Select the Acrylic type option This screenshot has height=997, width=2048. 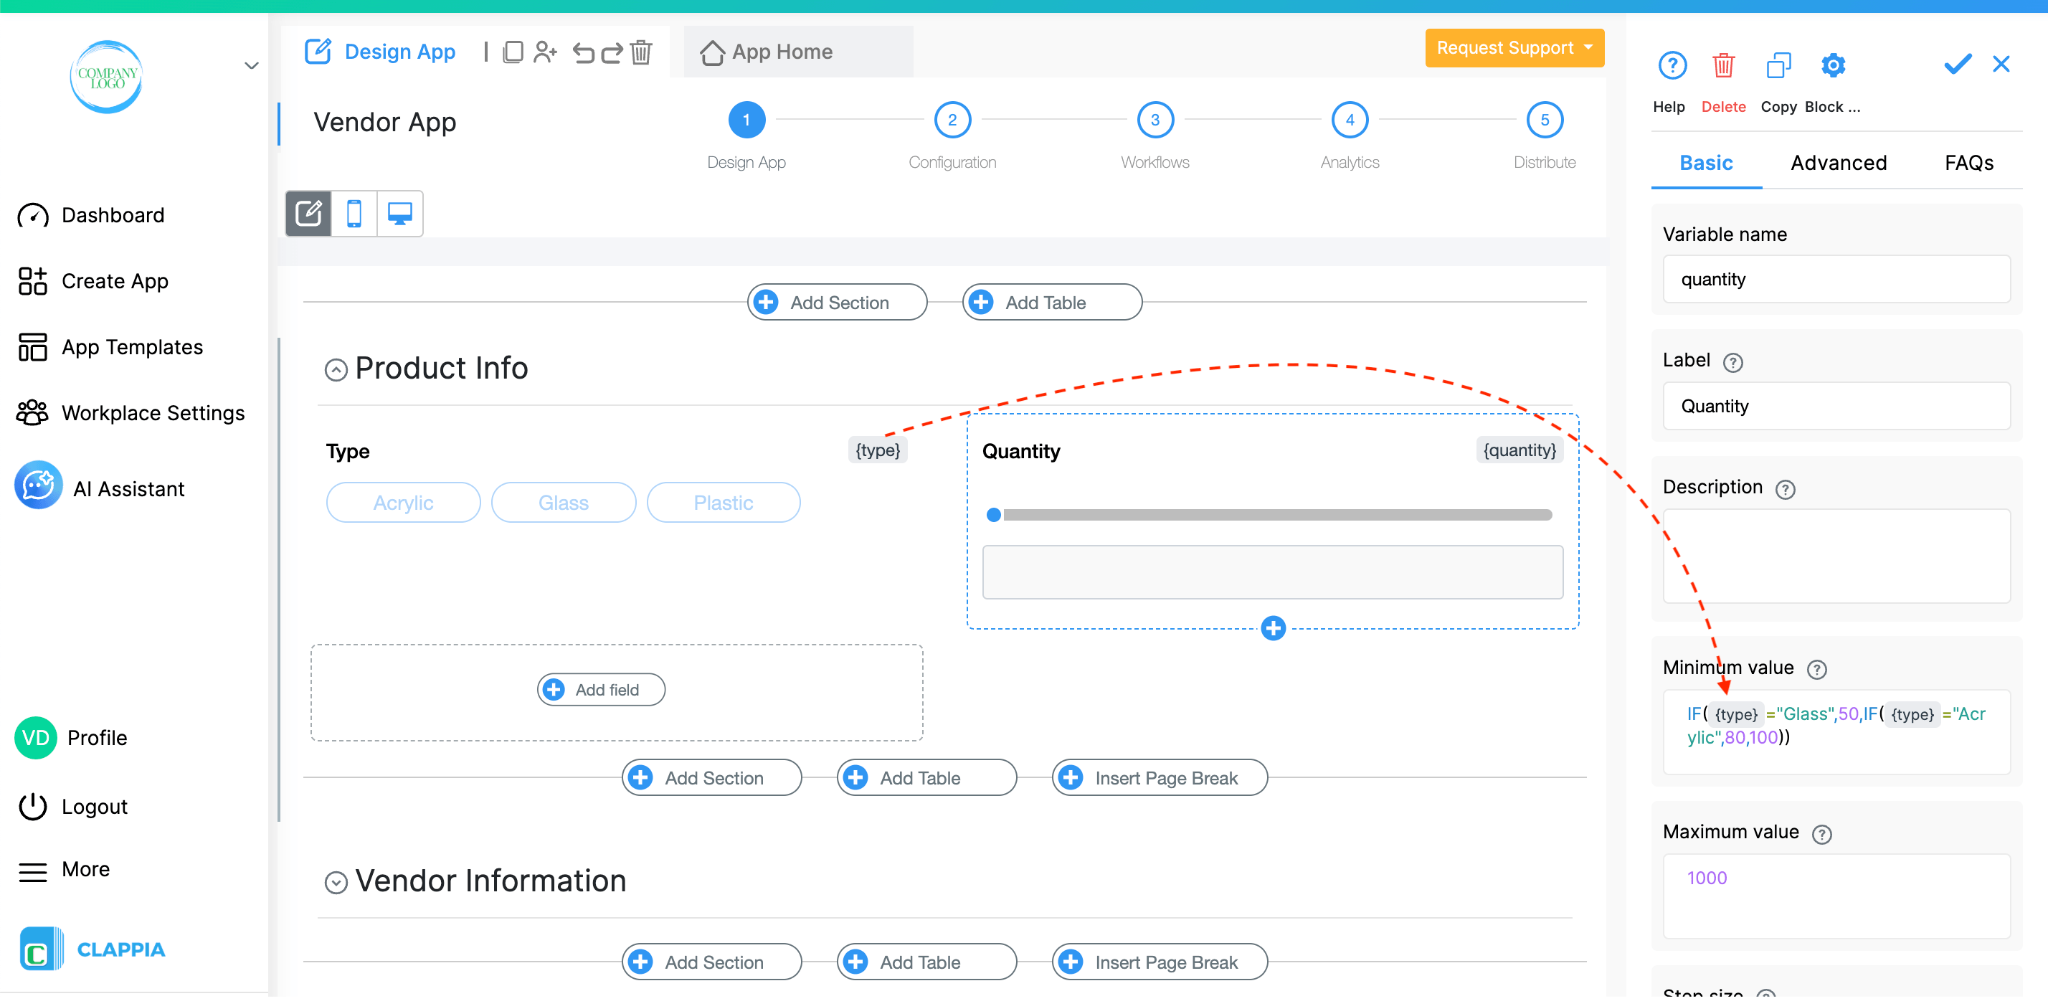403,502
